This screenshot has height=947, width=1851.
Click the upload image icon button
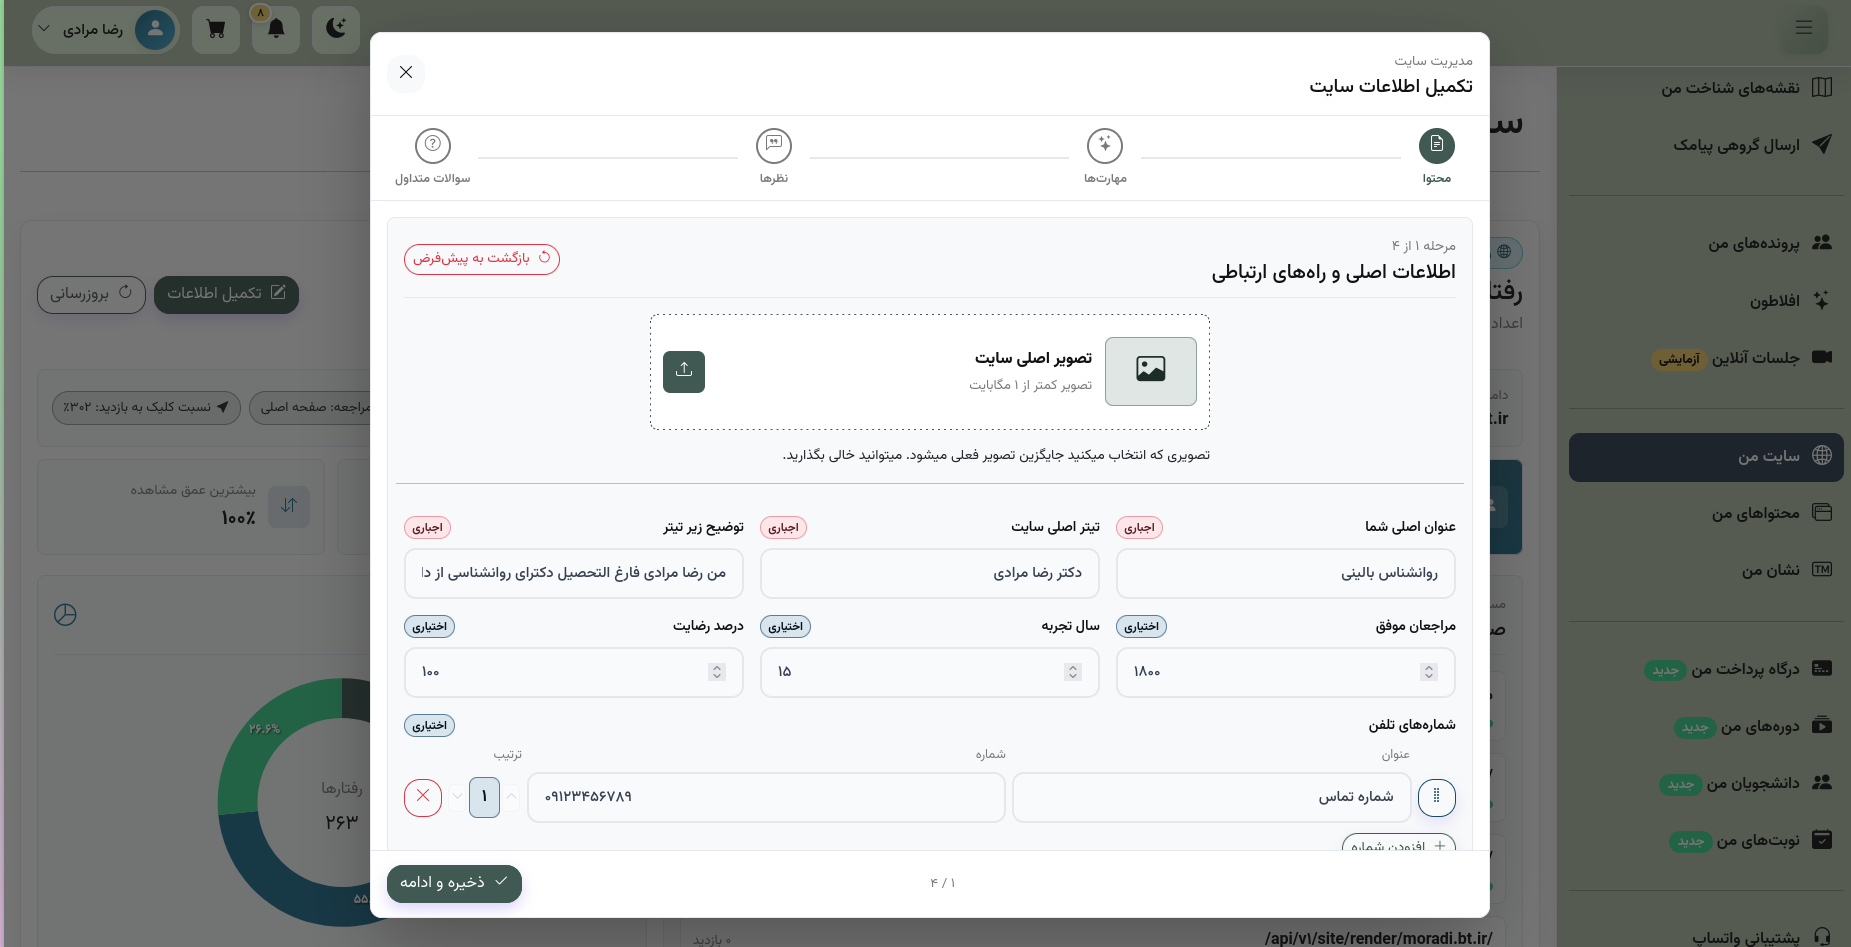pyautogui.click(x=684, y=372)
